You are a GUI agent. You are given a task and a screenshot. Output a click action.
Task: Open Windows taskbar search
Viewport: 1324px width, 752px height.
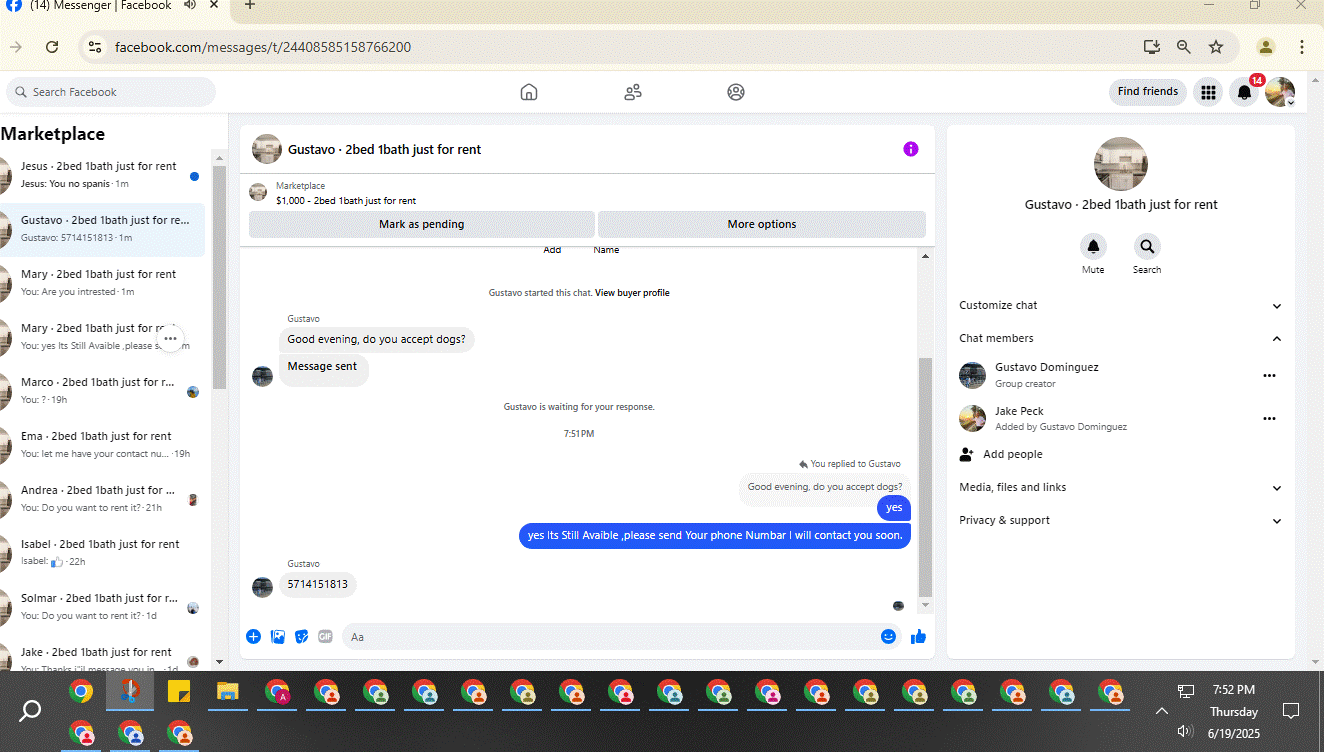(x=30, y=710)
